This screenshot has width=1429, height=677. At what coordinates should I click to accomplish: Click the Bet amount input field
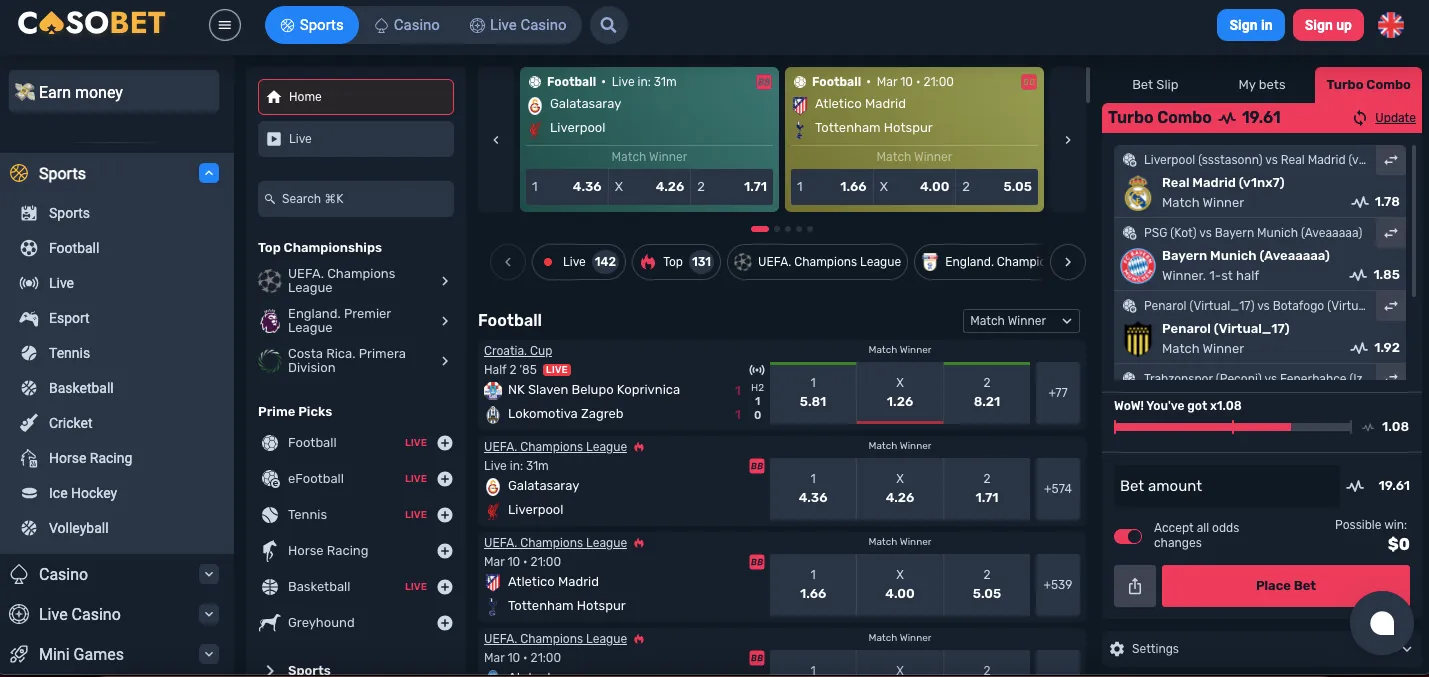(1226, 486)
